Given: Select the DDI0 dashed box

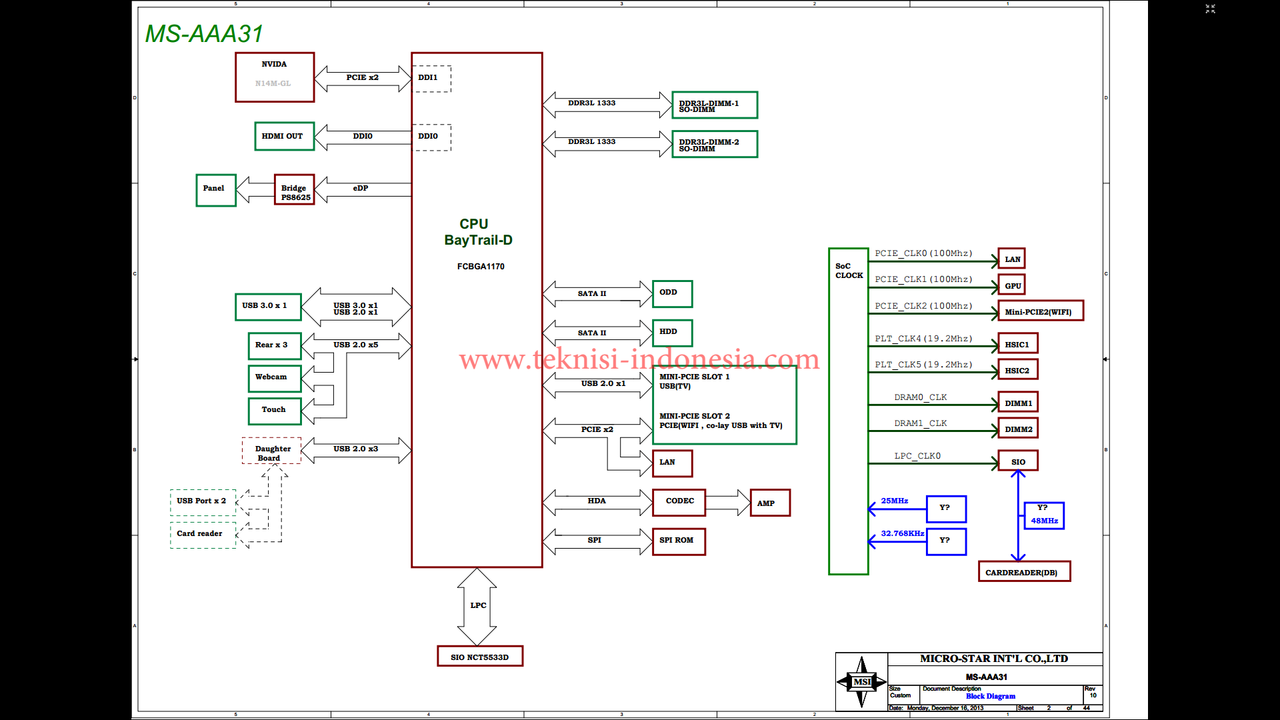Looking at the screenshot, I should (x=431, y=137).
